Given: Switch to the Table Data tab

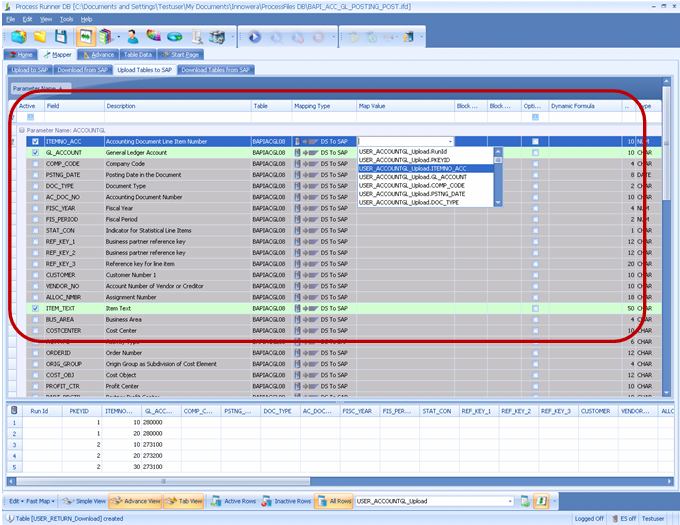Looking at the screenshot, I should click(138, 55).
